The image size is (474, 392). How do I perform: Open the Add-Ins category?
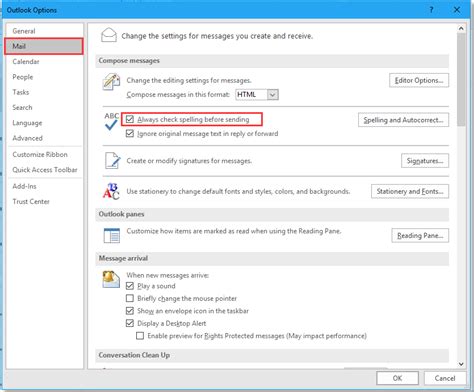pos(44,186)
